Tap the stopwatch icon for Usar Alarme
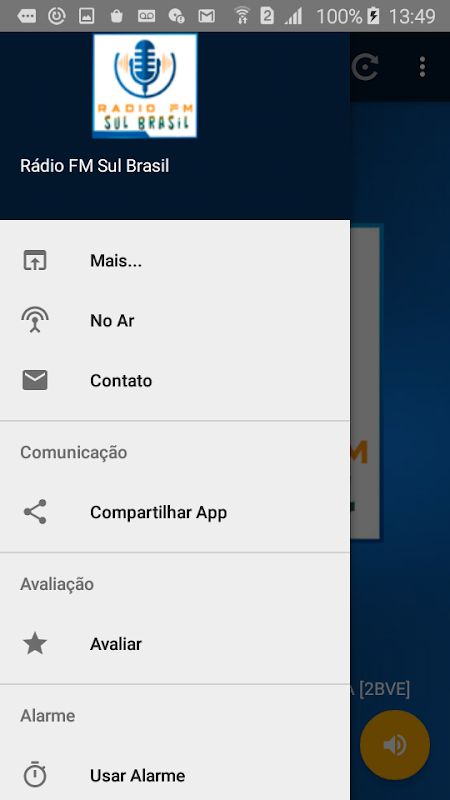This screenshot has width=450, height=800. click(35, 774)
